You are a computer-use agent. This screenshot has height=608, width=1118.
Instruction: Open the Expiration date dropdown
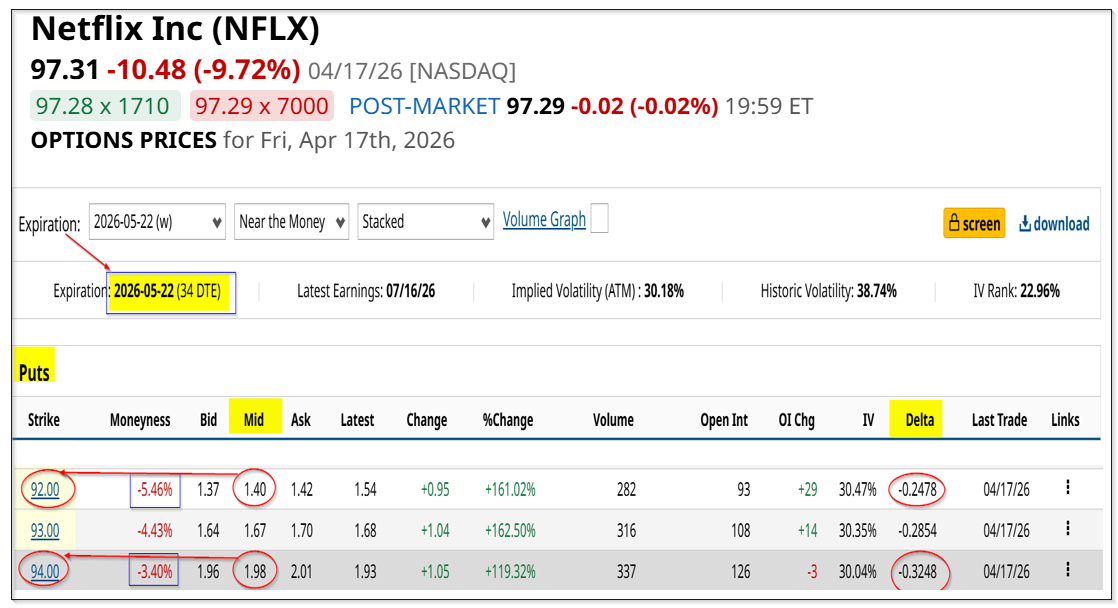point(156,222)
